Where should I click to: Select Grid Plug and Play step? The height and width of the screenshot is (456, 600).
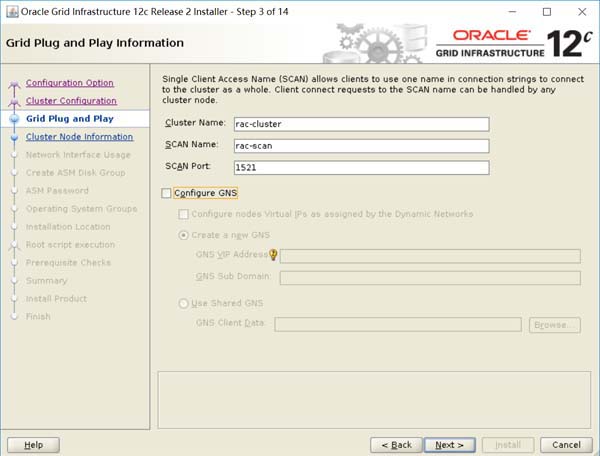[70, 119]
